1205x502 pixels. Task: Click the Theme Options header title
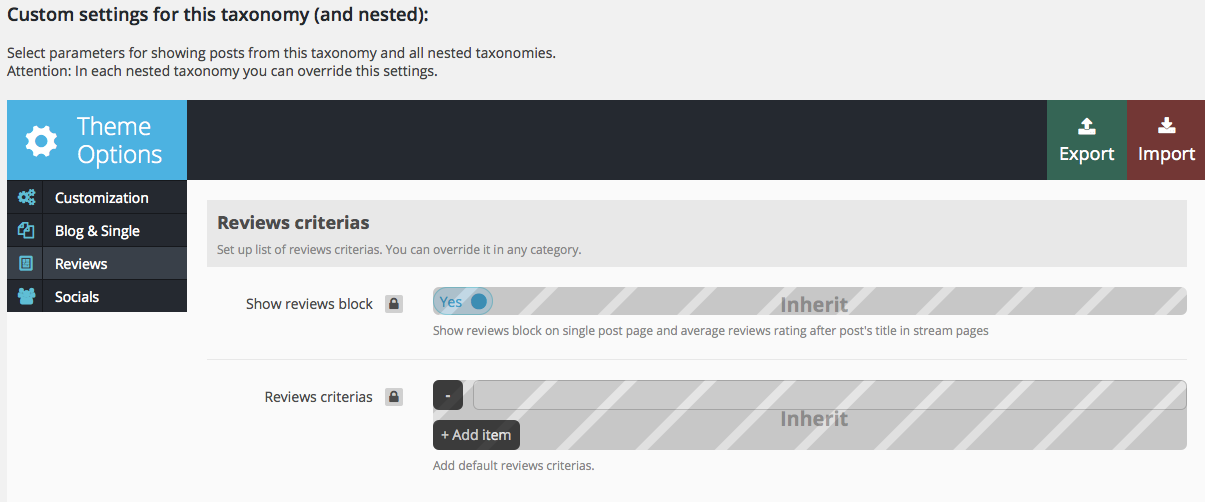120,141
